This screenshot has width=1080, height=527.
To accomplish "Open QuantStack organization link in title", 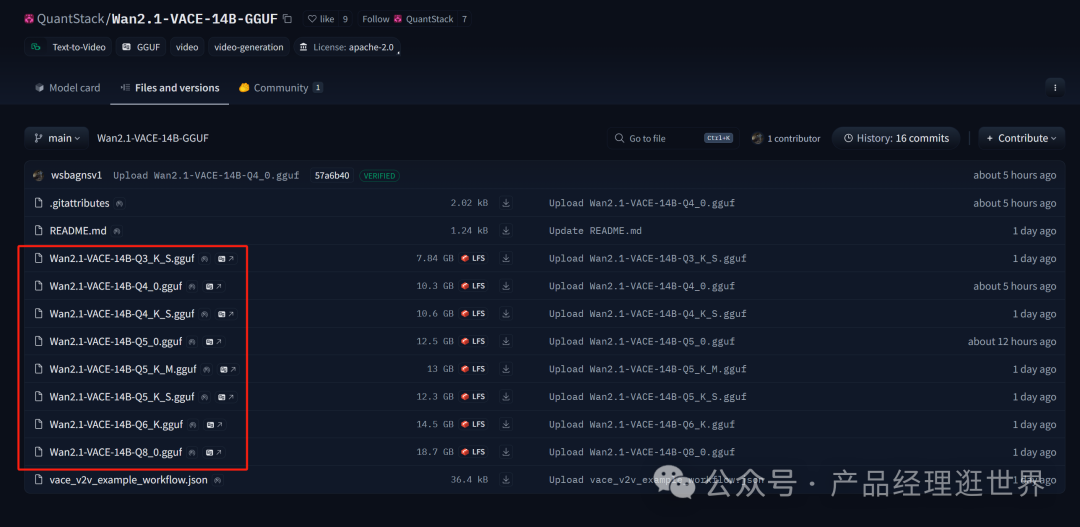I will 69,19.
